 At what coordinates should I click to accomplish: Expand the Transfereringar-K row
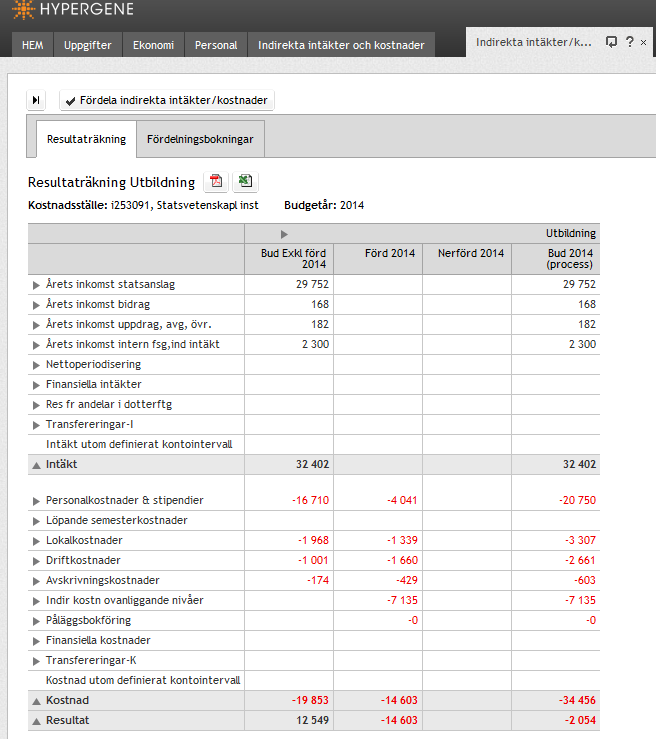36,661
